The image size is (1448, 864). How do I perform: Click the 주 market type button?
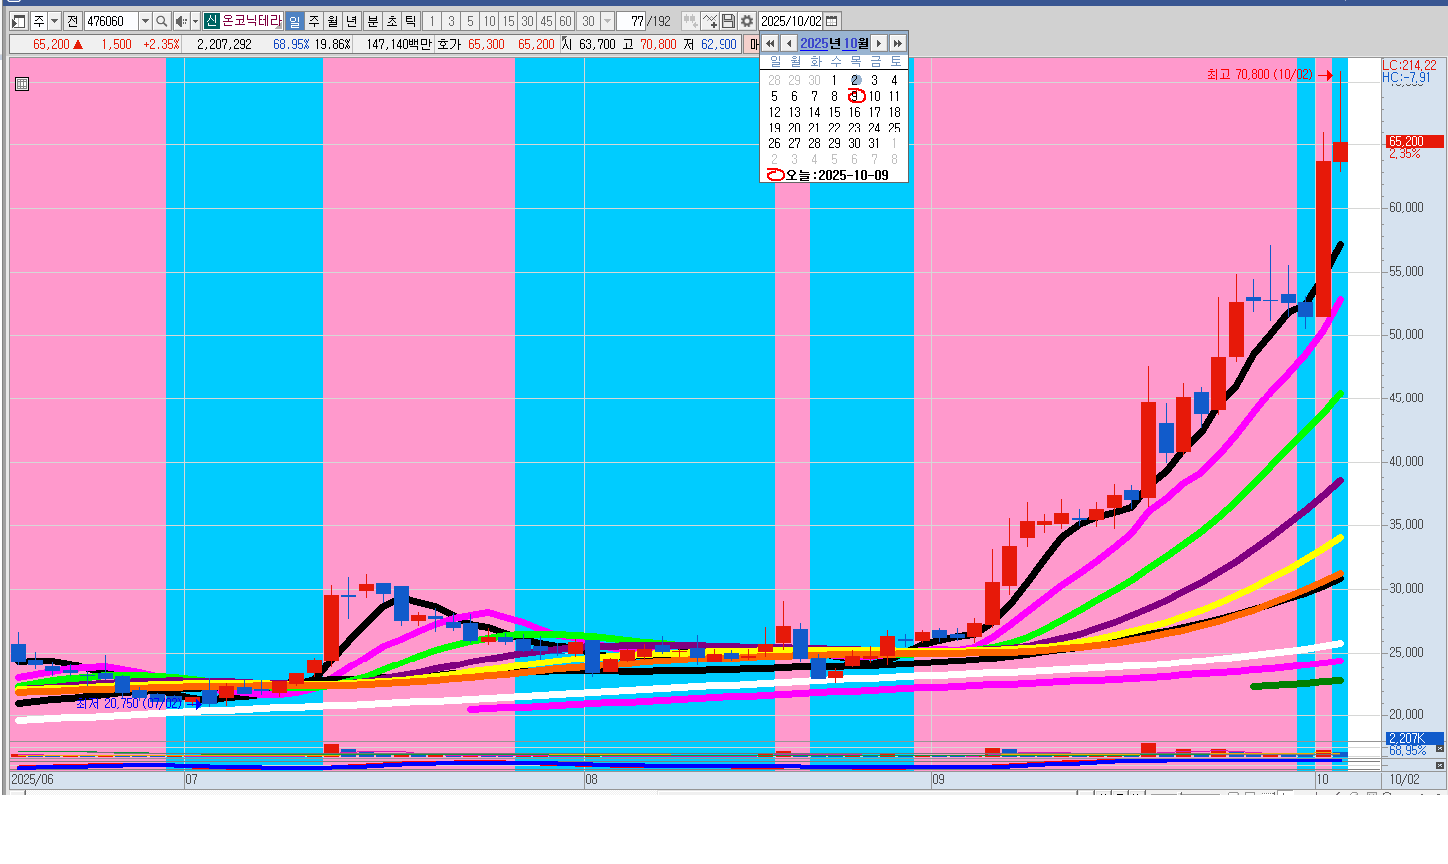(38, 21)
